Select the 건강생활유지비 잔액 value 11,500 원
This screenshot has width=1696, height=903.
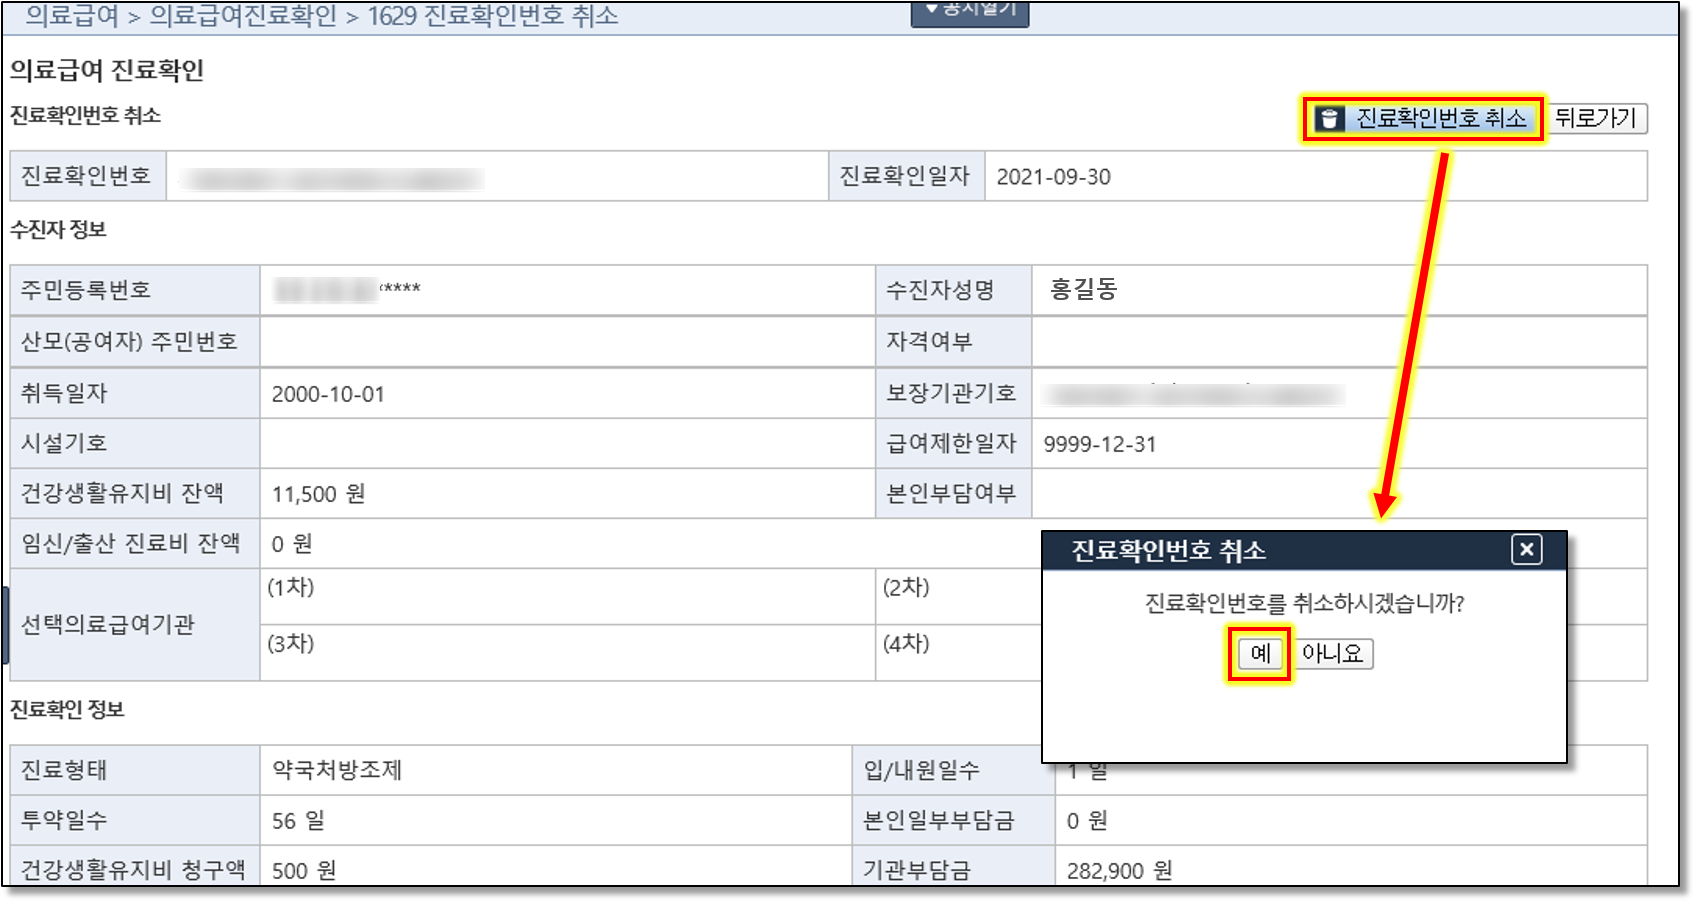coord(318,494)
